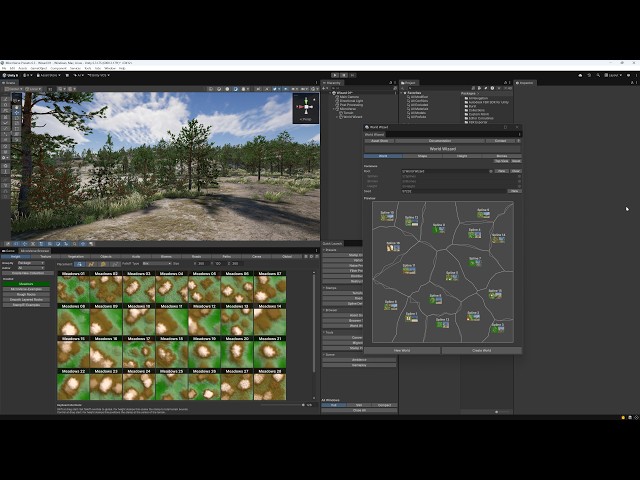Choose the Meadows 01 height stamp thumbnail

pyautogui.click(x=73, y=287)
